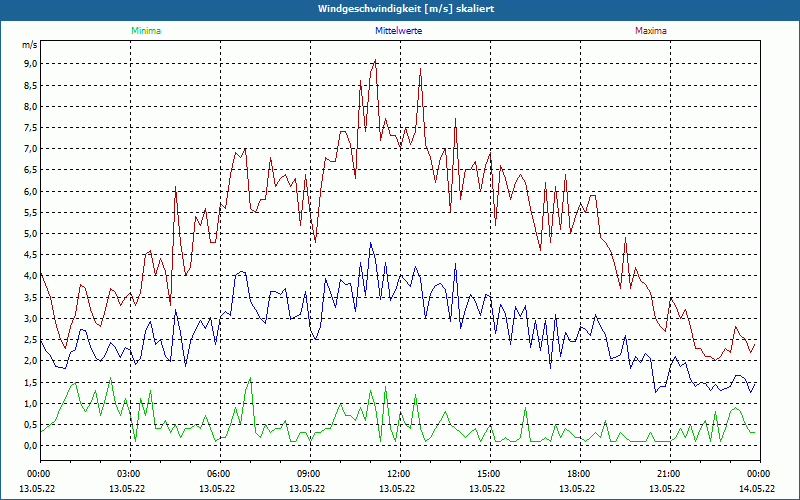Click the m/s unit label above y-axis
Viewport: 800px width, 500px height.
click(29, 45)
